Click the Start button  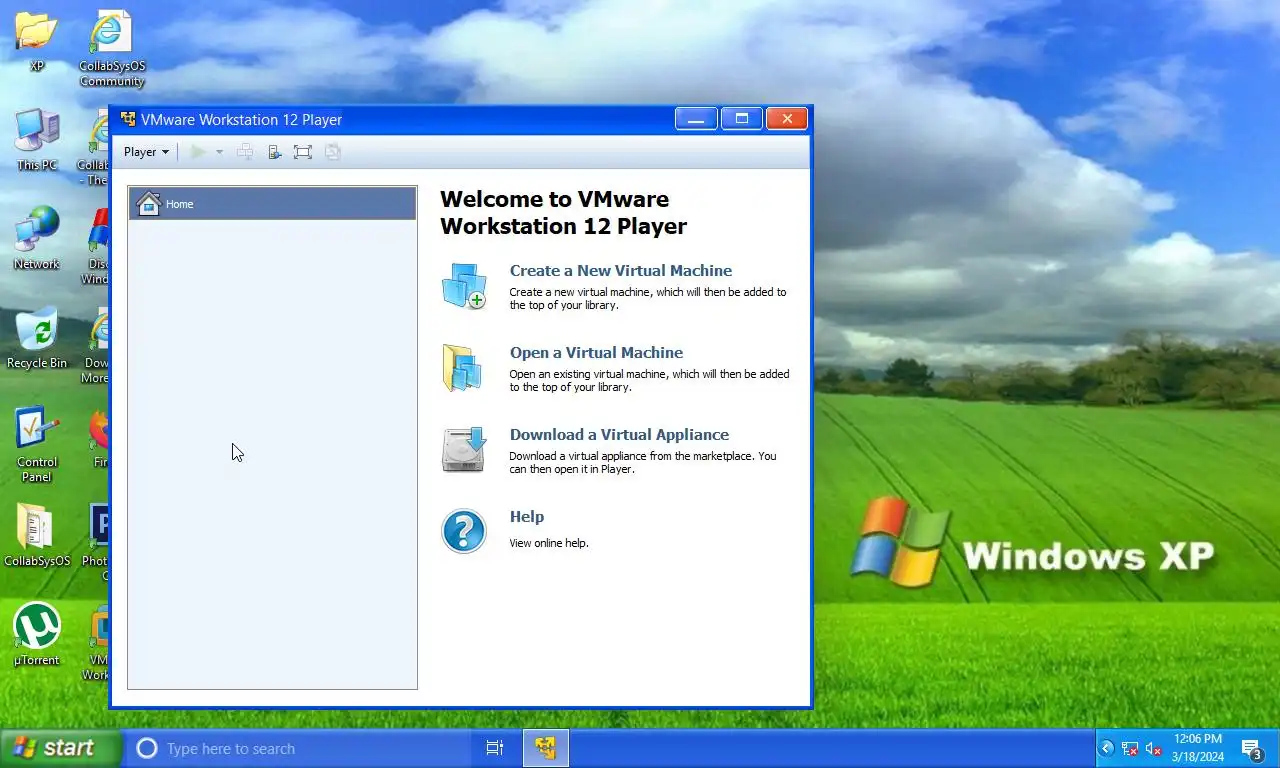(61, 748)
